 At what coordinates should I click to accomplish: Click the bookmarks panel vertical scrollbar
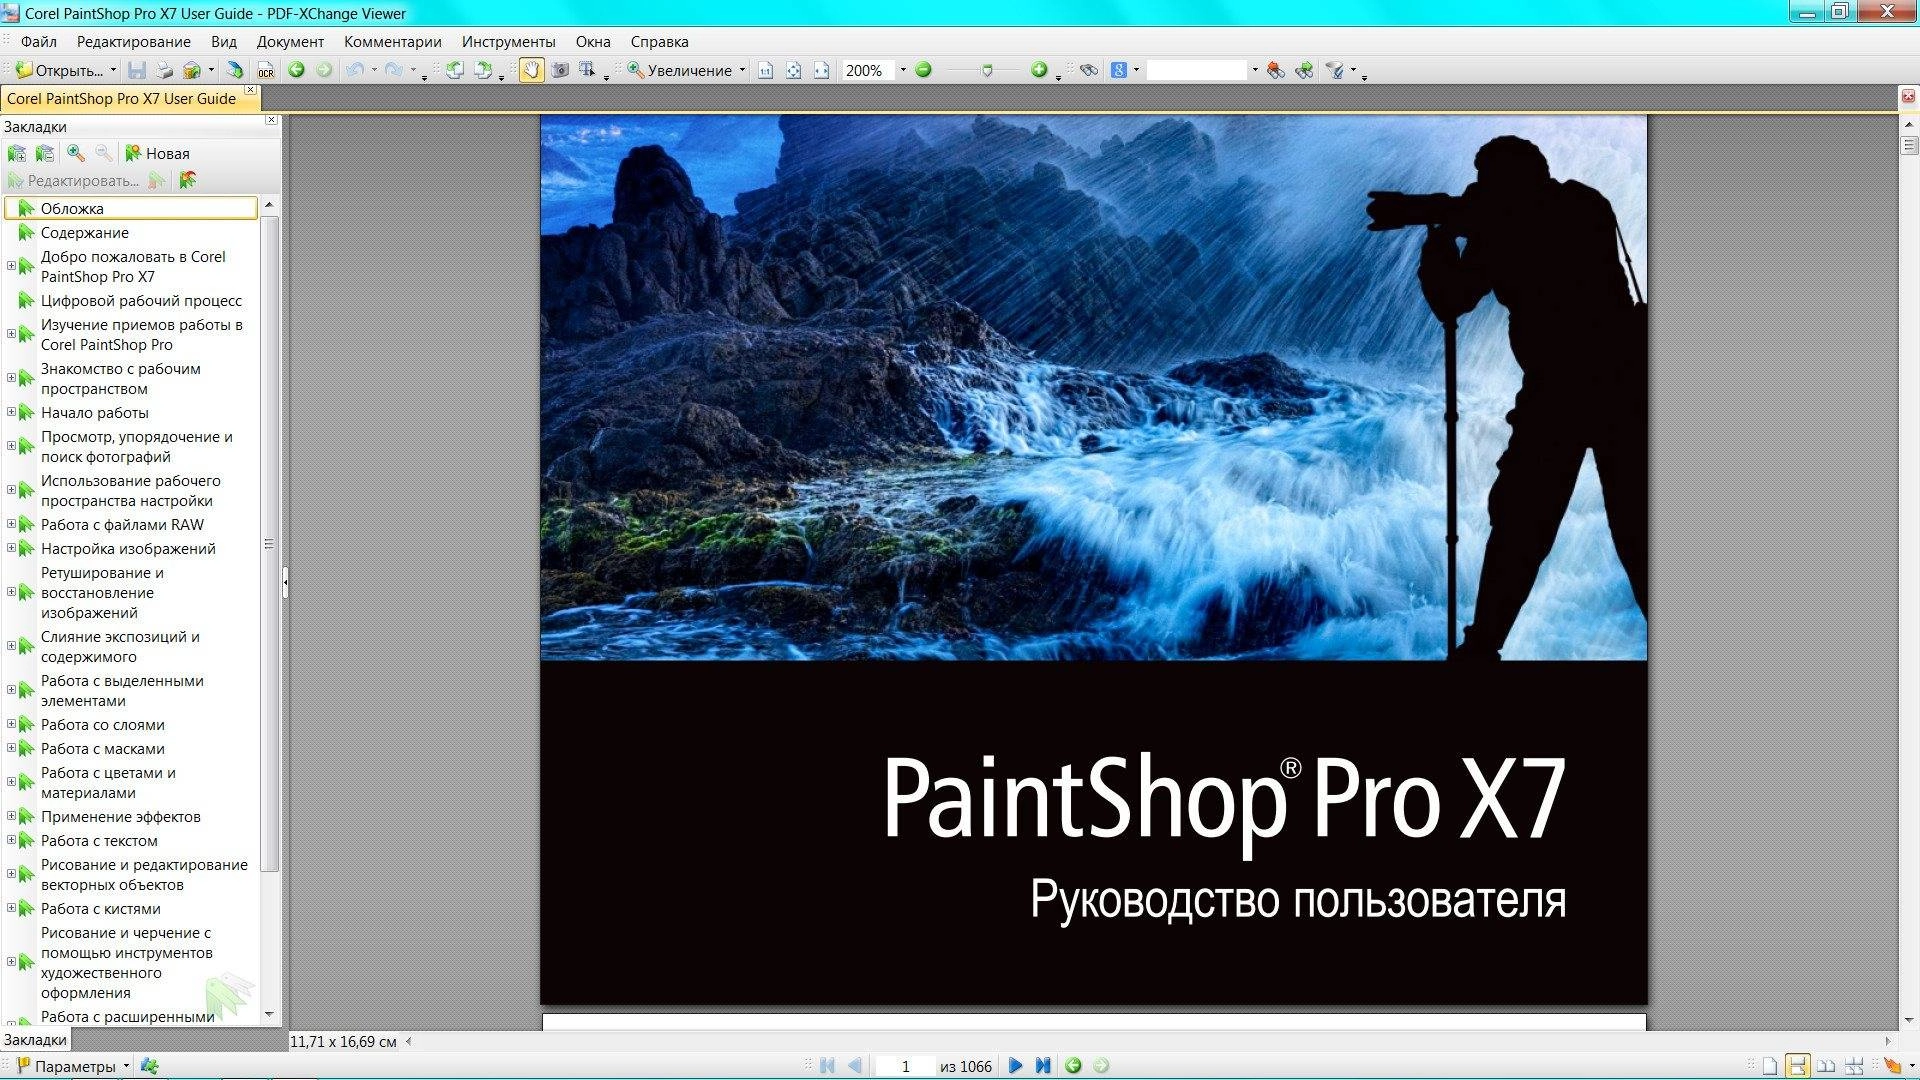(x=268, y=543)
